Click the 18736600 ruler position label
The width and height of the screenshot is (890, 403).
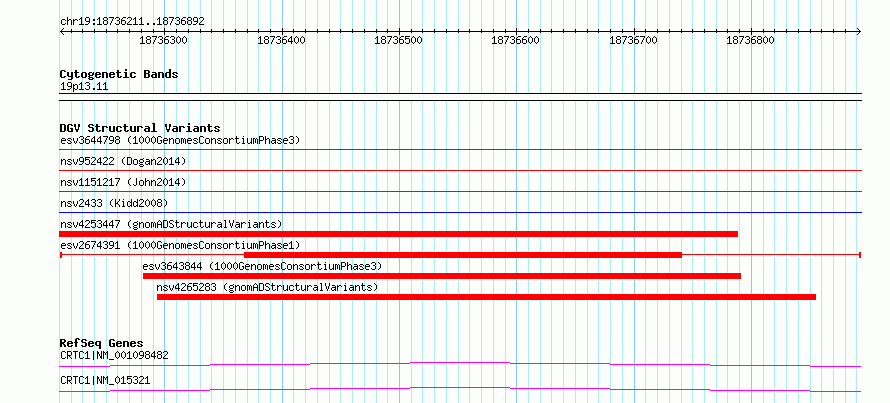click(515, 41)
